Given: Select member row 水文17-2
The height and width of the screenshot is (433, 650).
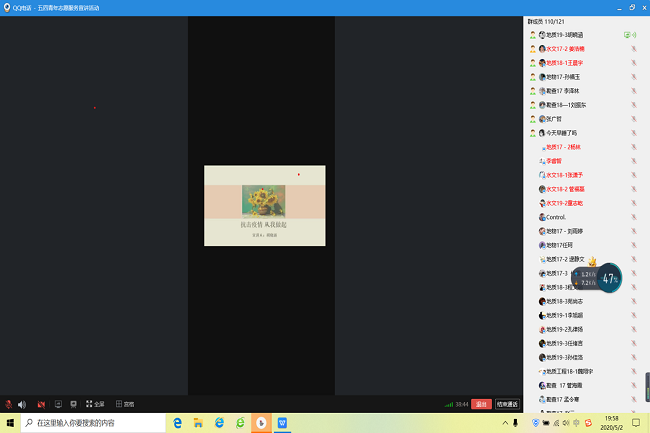Looking at the screenshot, I should (586, 49).
